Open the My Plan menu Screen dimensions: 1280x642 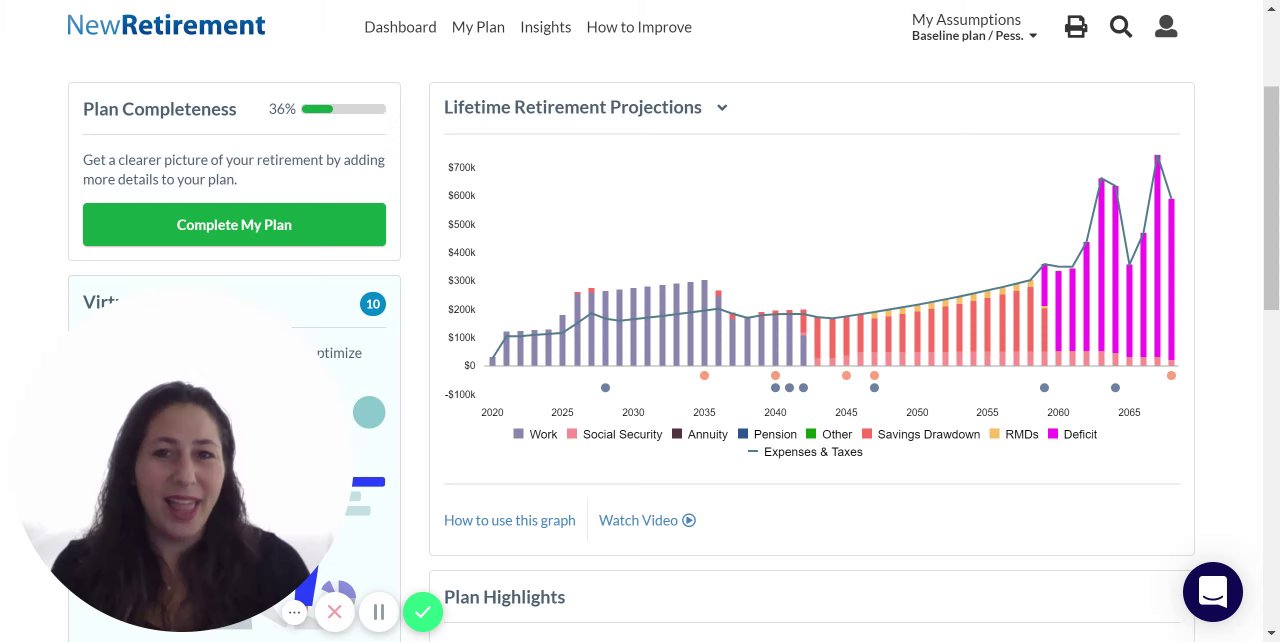pyautogui.click(x=478, y=27)
